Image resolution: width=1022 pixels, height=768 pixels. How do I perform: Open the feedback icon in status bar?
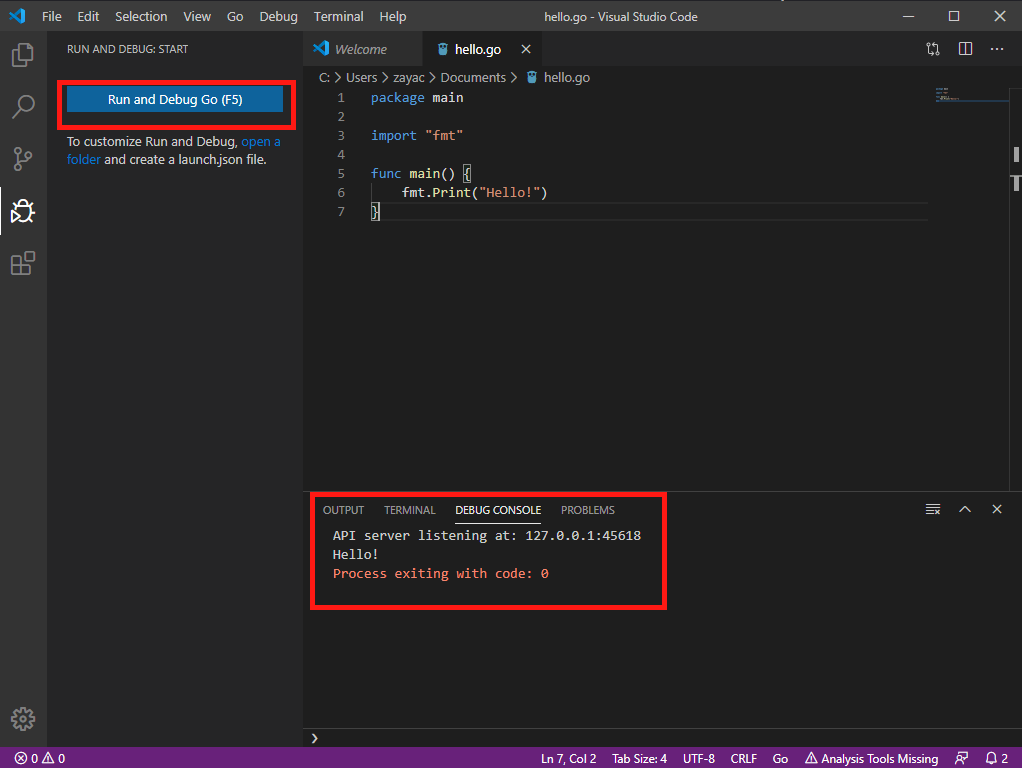[961, 758]
